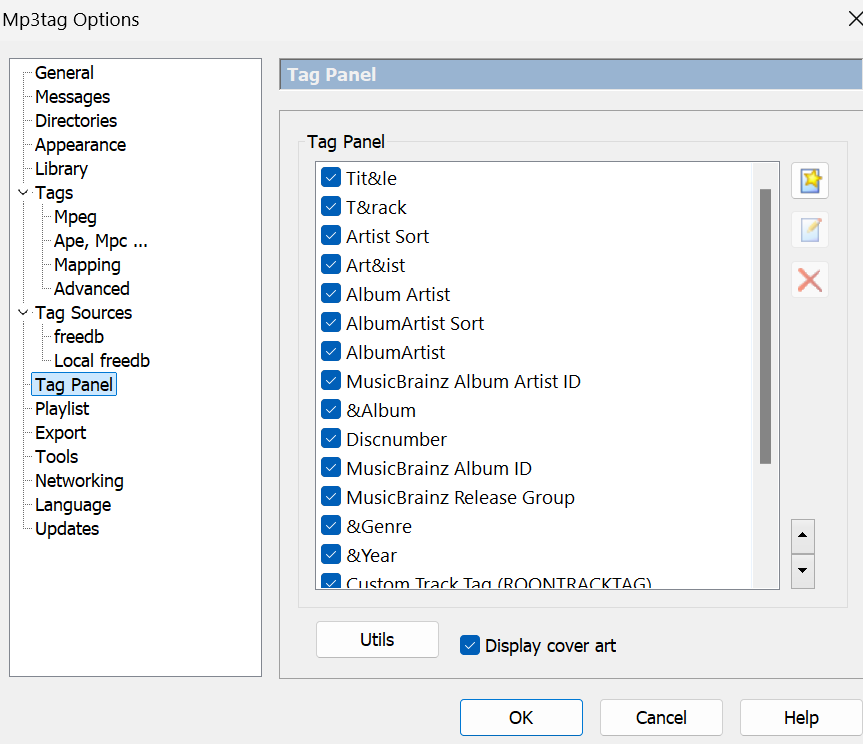The image size is (863, 744).
Task: Select Local freedb in the tree
Action: click(102, 361)
